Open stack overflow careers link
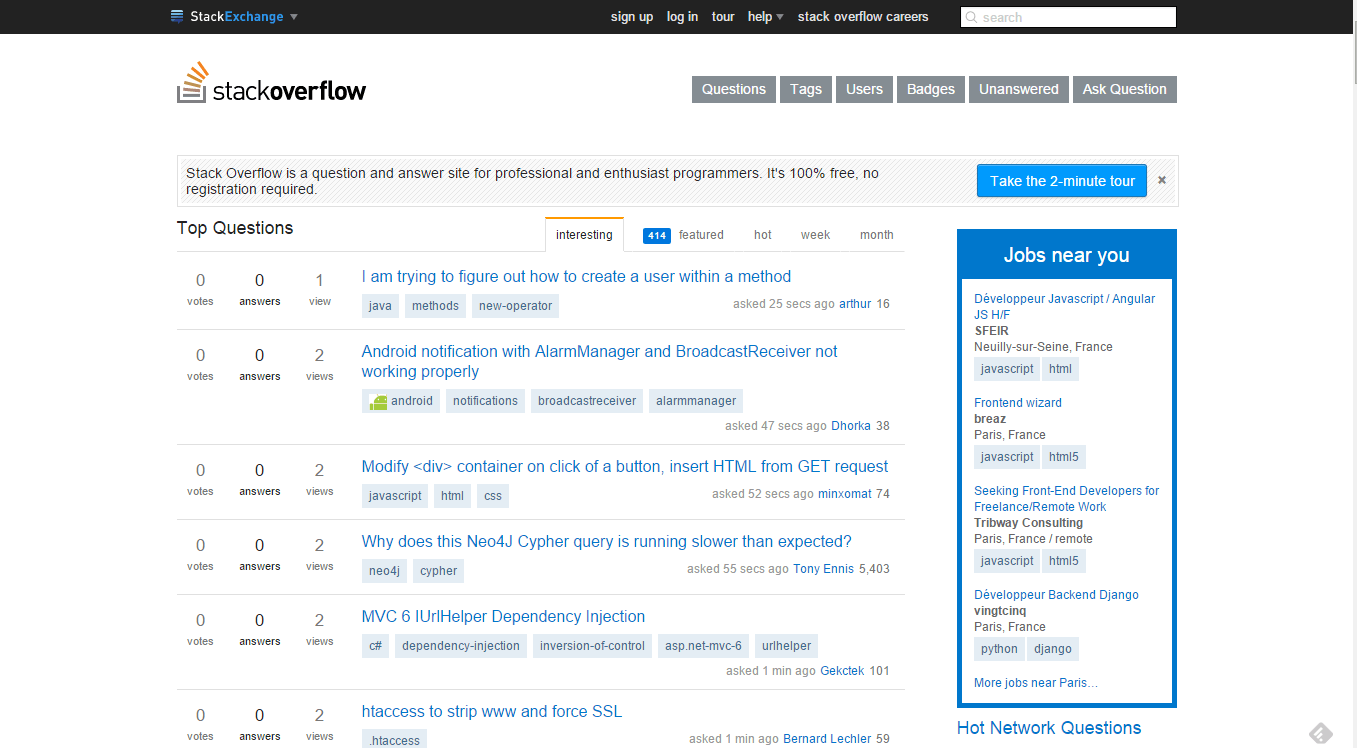 (x=863, y=17)
